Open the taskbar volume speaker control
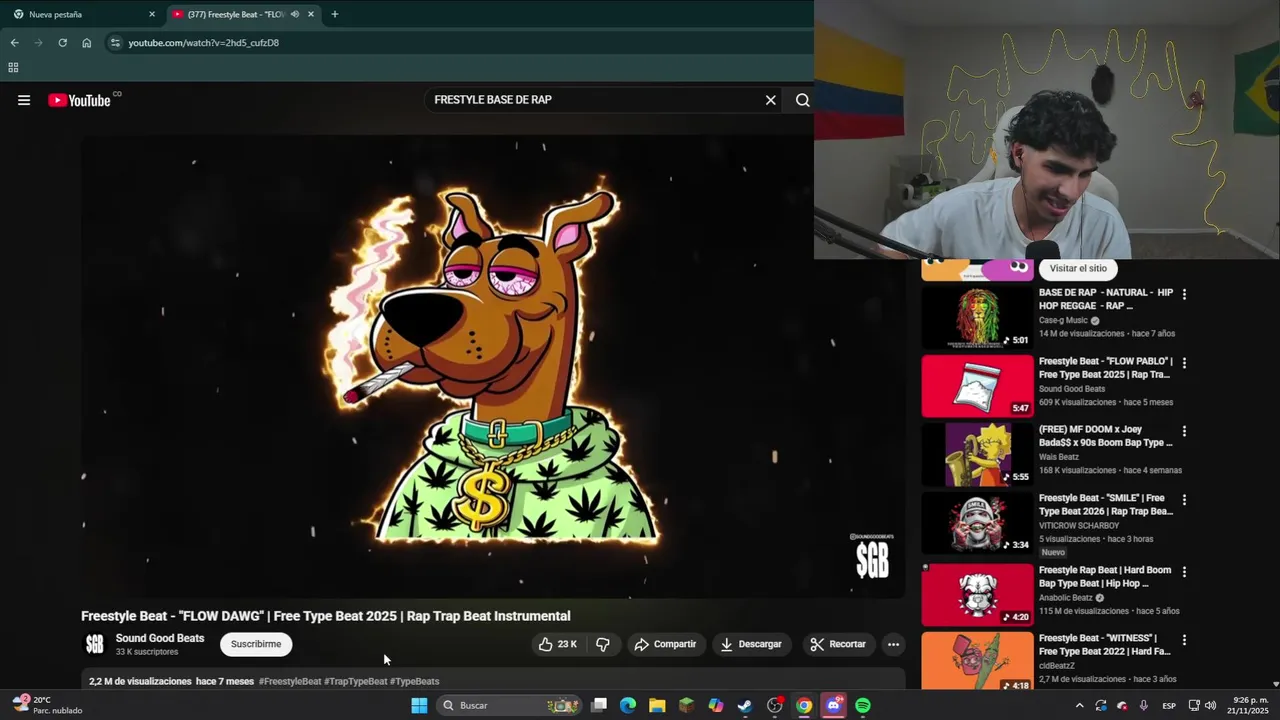 click(1211, 706)
